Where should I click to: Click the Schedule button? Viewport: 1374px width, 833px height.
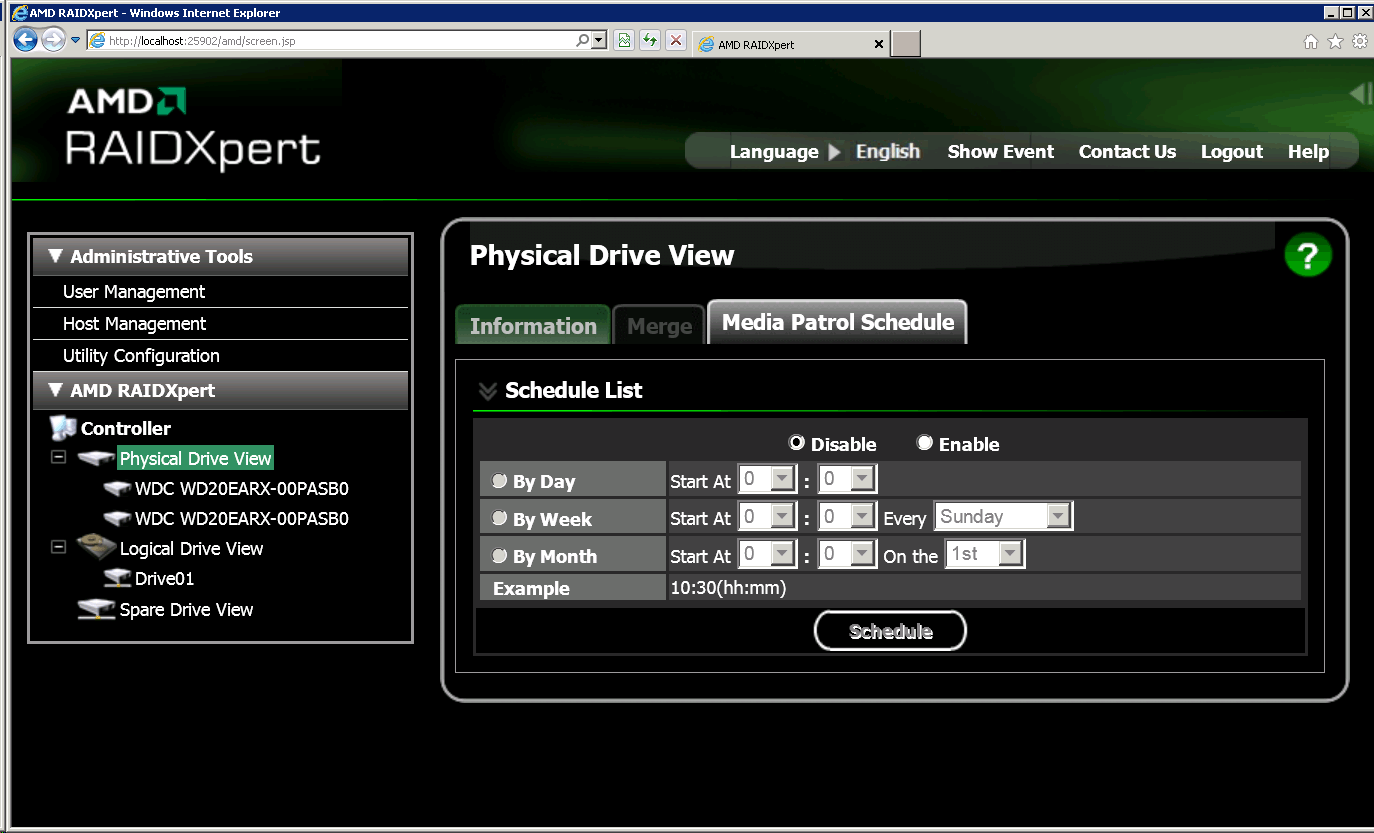click(x=890, y=631)
